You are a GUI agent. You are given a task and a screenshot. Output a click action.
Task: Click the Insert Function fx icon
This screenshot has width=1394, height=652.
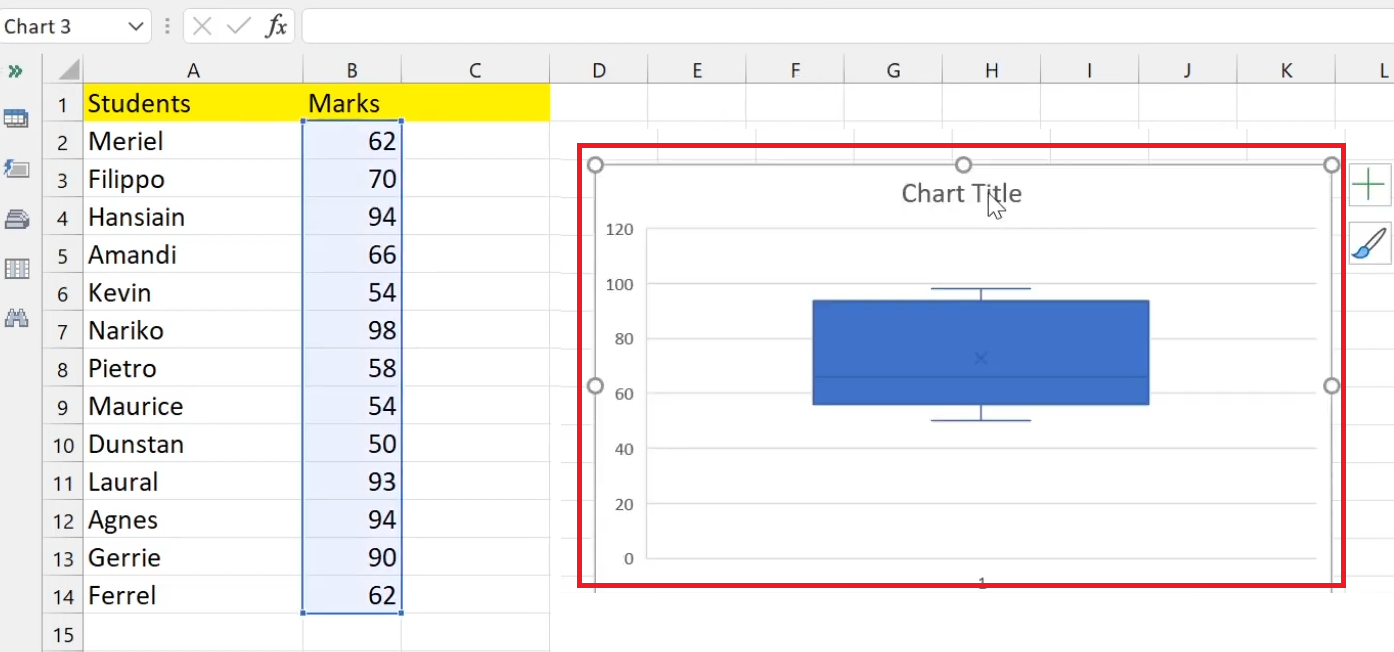(277, 26)
